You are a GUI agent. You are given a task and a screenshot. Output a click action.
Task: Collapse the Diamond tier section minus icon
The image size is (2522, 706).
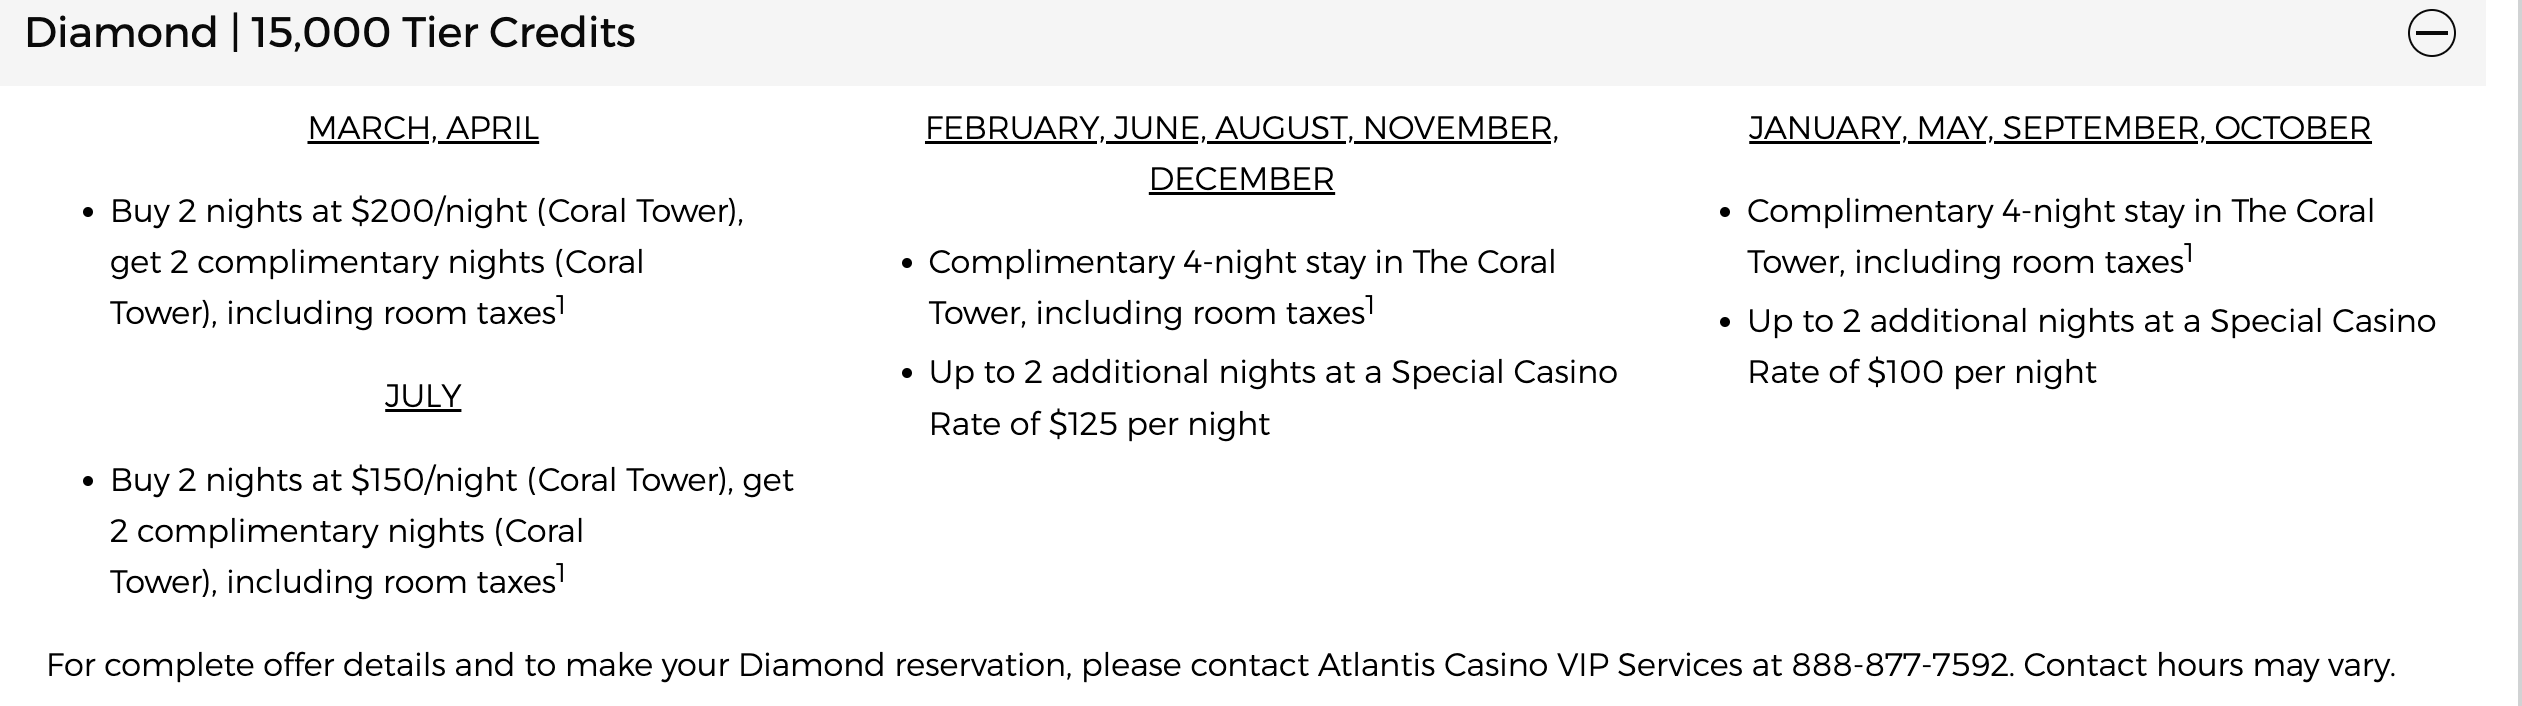click(x=2431, y=34)
